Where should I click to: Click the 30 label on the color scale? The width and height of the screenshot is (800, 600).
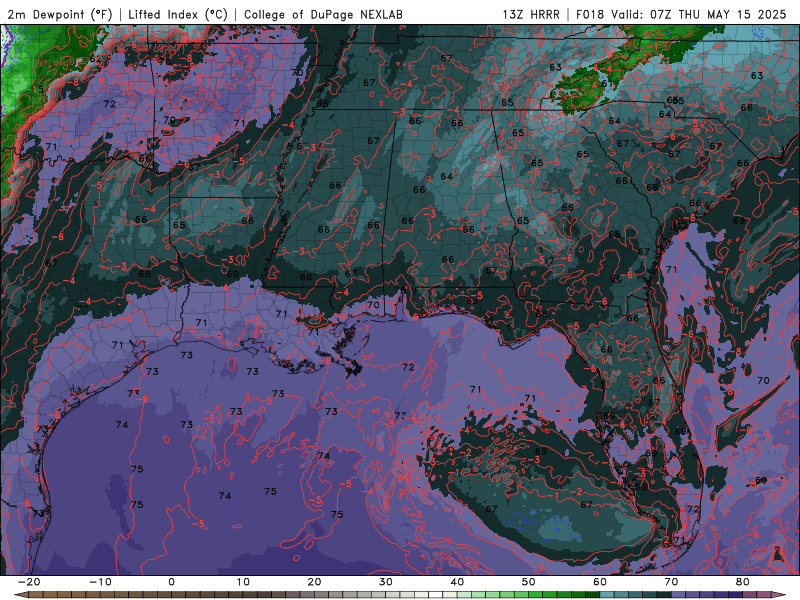(386, 582)
